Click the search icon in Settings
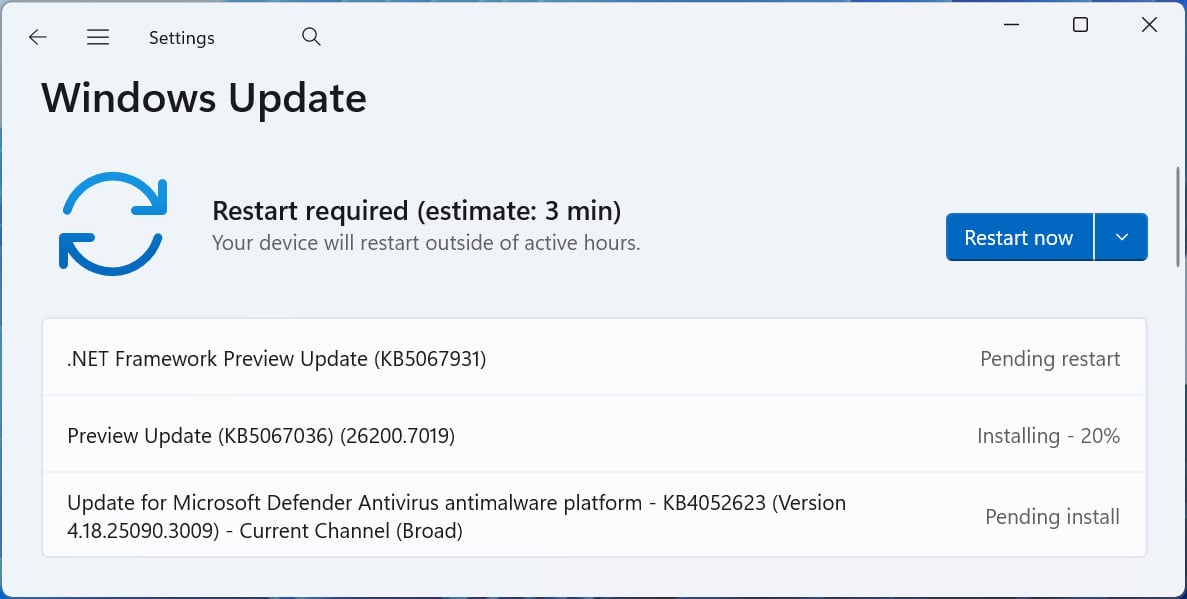Image resolution: width=1187 pixels, height=599 pixels. pyautogui.click(x=311, y=35)
